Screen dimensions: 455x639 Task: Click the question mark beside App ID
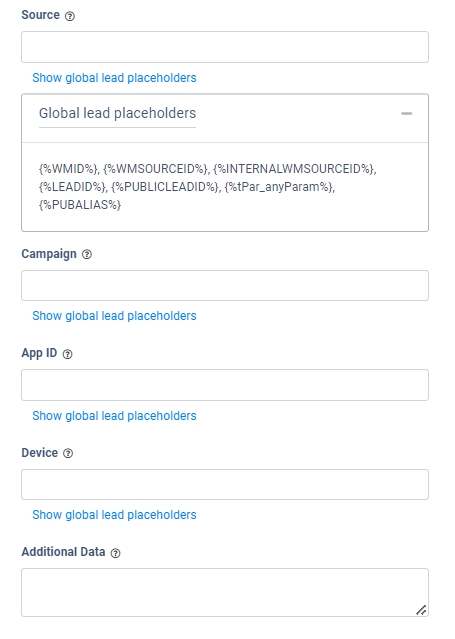[68, 354]
